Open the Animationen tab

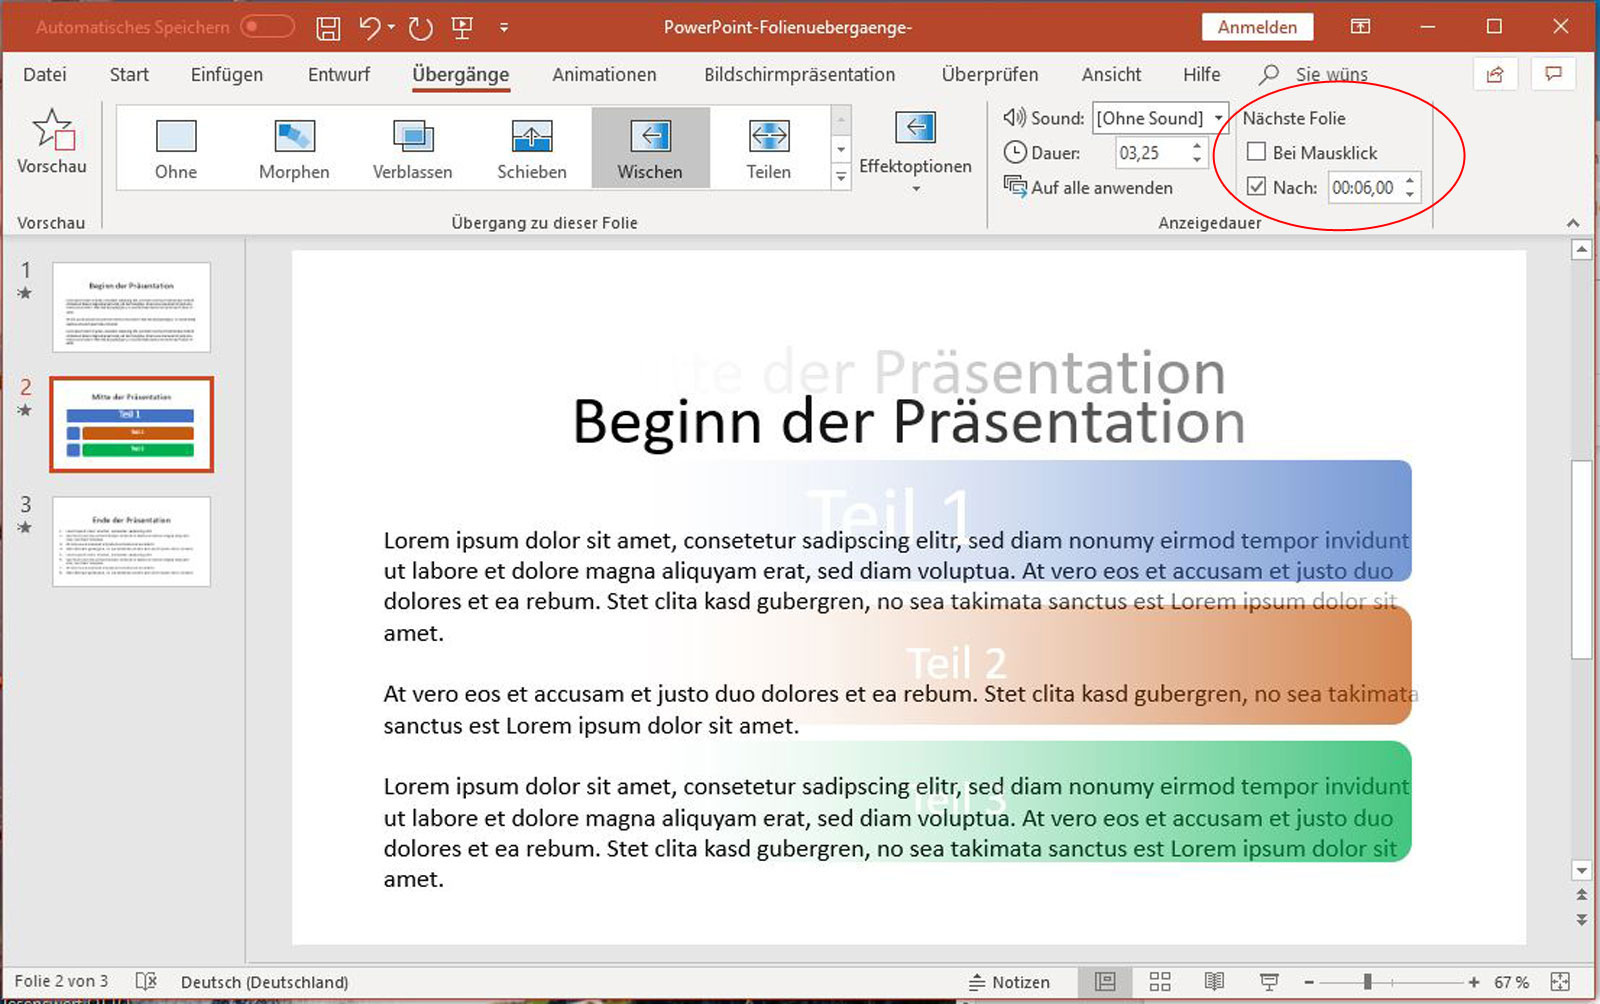click(604, 75)
